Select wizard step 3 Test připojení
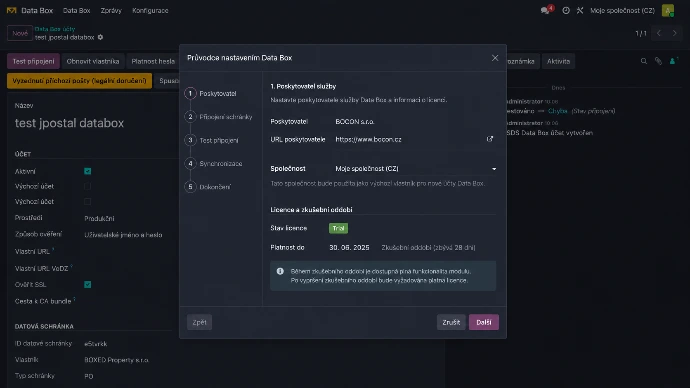The height and width of the screenshot is (388, 690). point(212,140)
